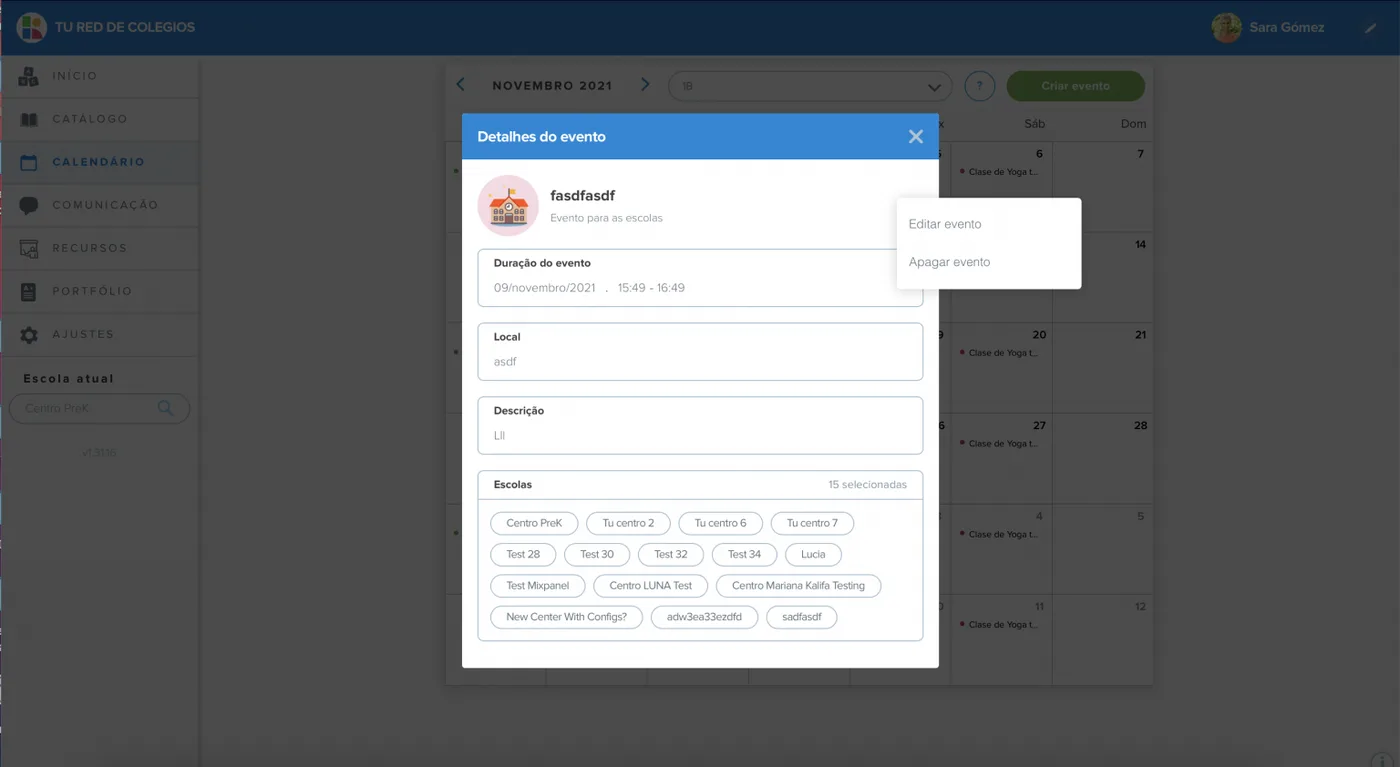Screen dimensions: 1400x767
Task: Click the Descrição field
Action: click(700, 426)
